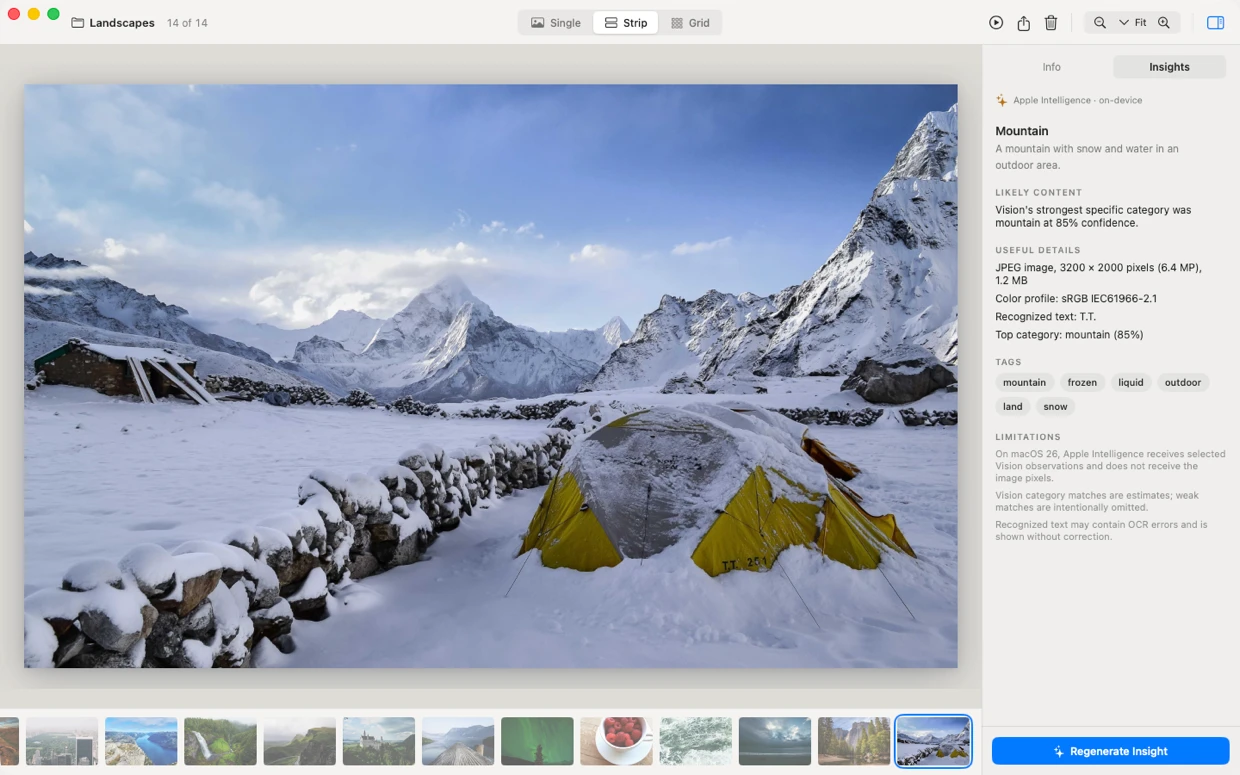Select the frozen tag
The width and height of the screenshot is (1240, 775).
[1082, 382]
